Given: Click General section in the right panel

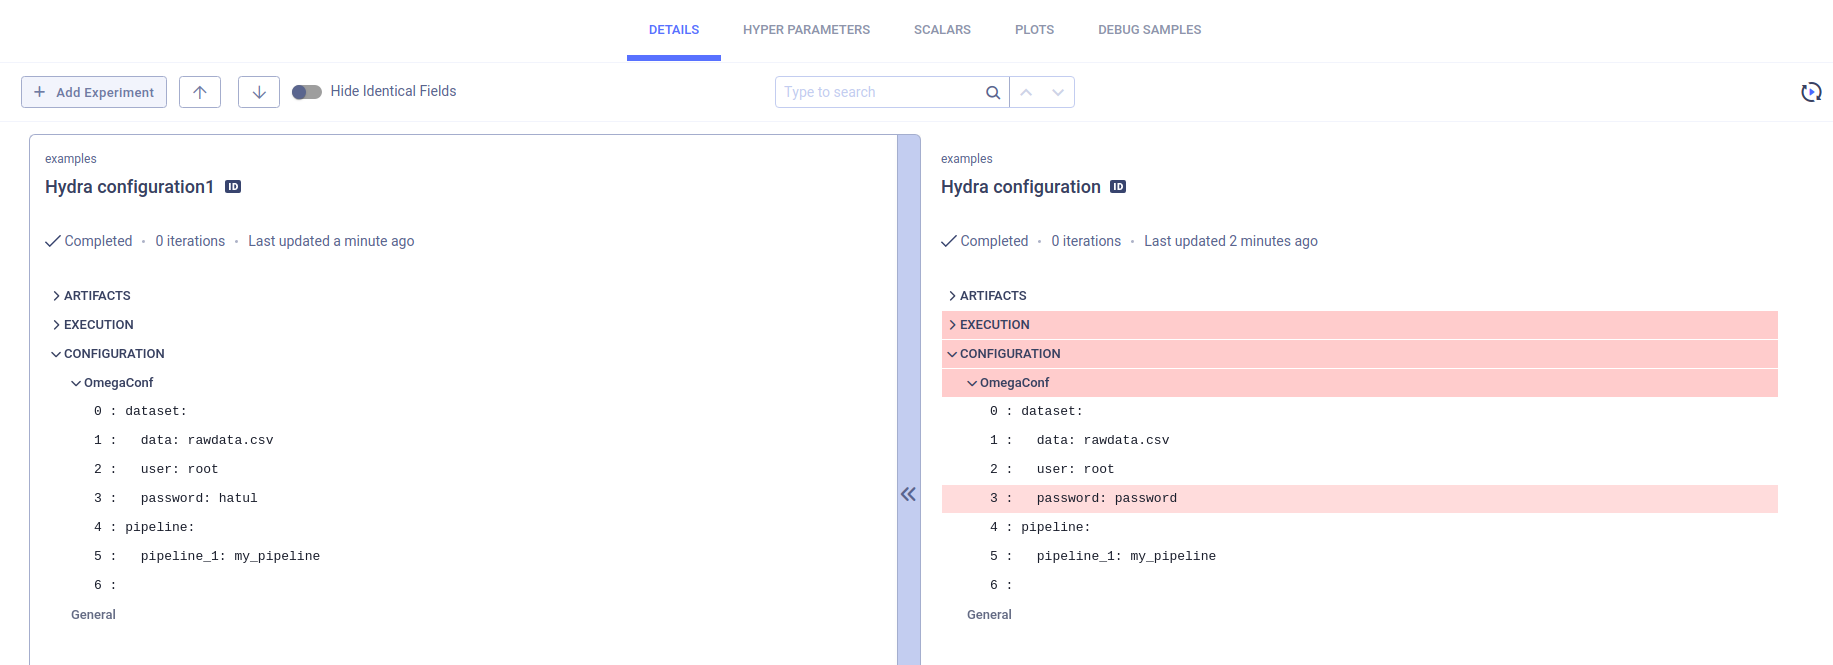Looking at the screenshot, I should [989, 615].
